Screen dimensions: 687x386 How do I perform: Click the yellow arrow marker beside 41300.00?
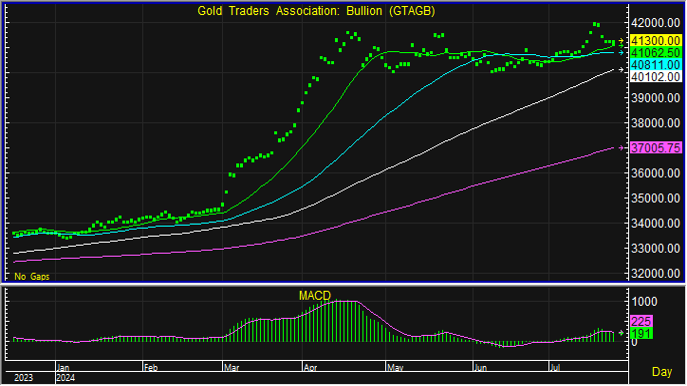point(621,41)
